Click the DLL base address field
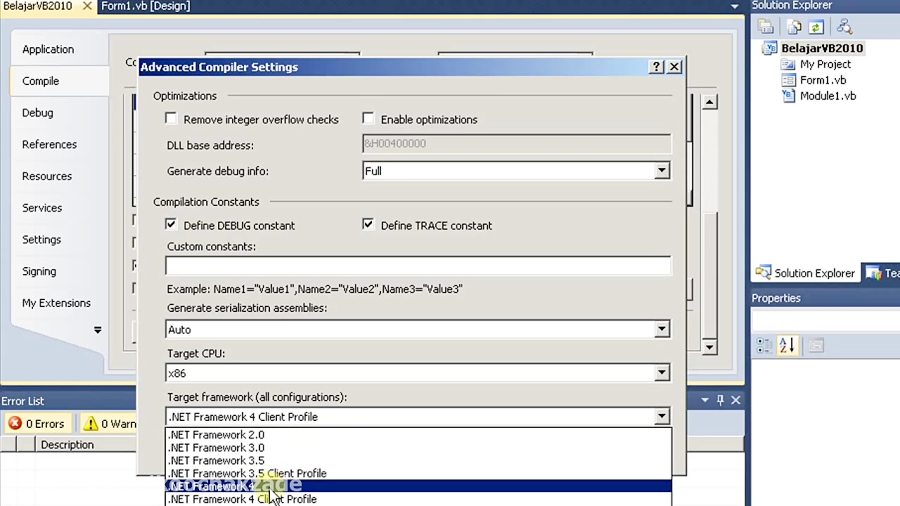This screenshot has width=900, height=506. coord(516,143)
